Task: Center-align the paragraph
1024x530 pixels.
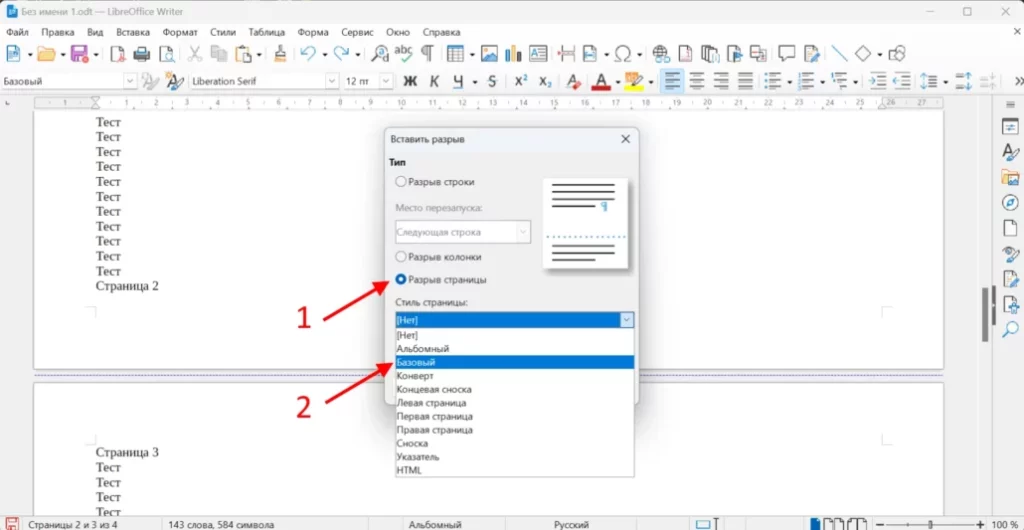Action: [x=697, y=82]
